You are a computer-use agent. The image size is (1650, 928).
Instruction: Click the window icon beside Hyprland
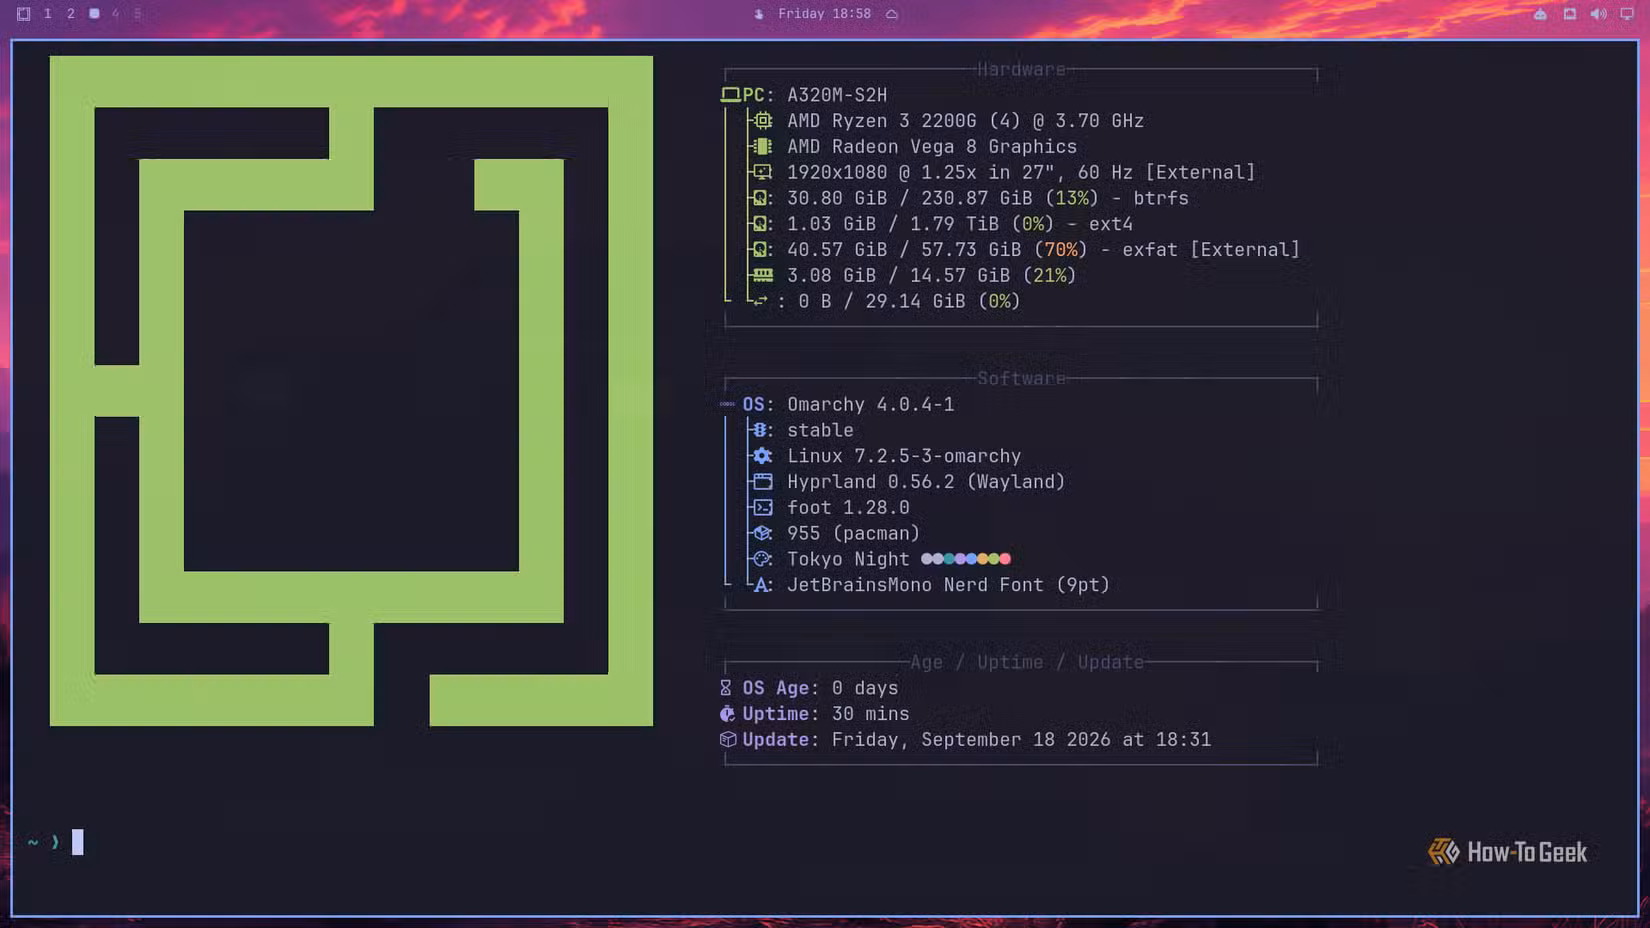pos(763,482)
